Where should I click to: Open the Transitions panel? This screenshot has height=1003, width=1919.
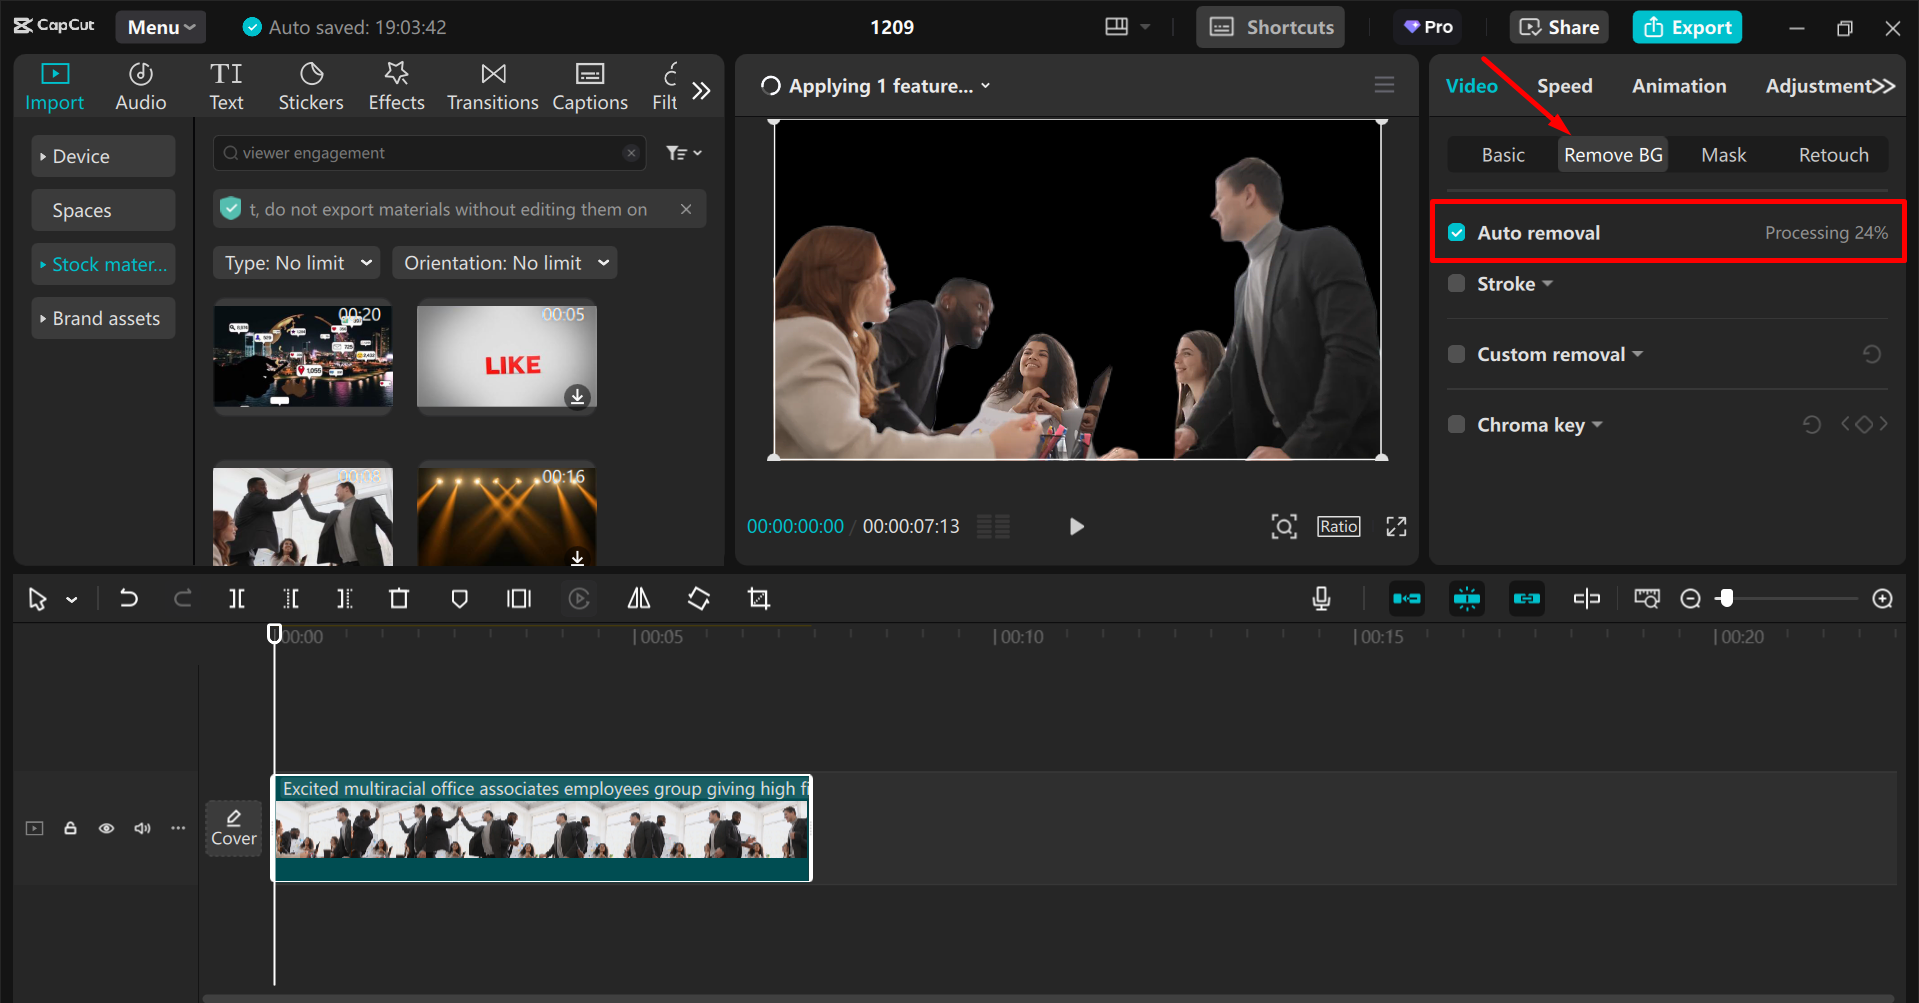click(x=492, y=86)
